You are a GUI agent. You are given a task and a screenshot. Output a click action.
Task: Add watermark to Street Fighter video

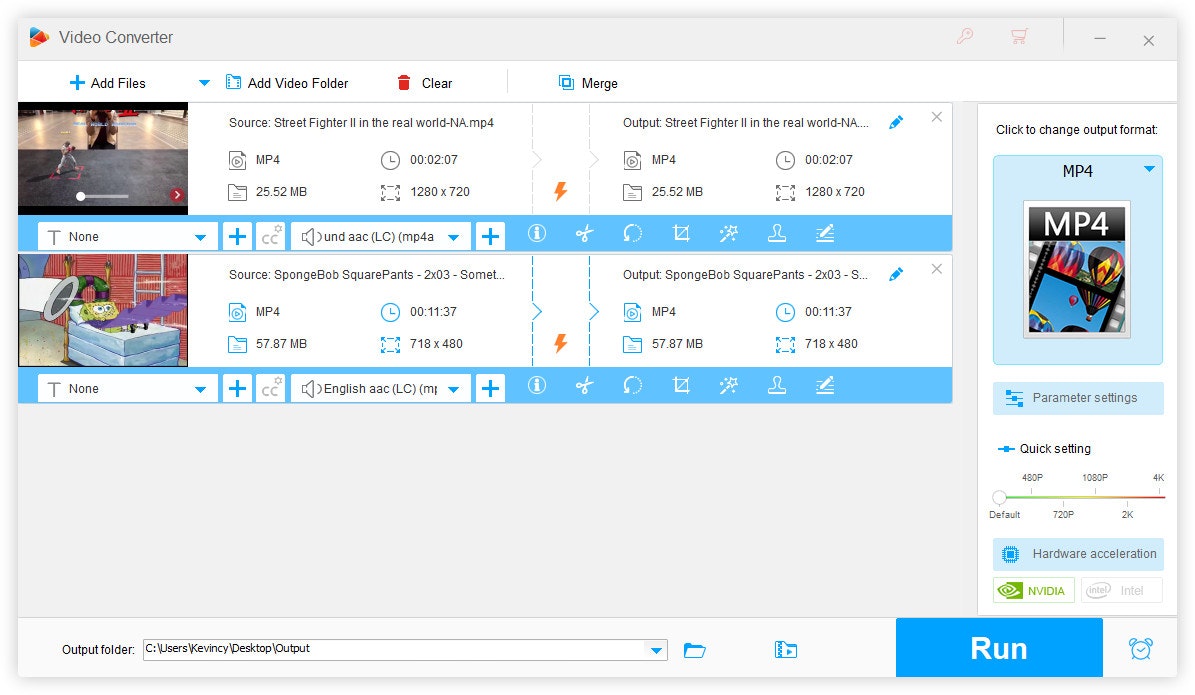(x=777, y=233)
